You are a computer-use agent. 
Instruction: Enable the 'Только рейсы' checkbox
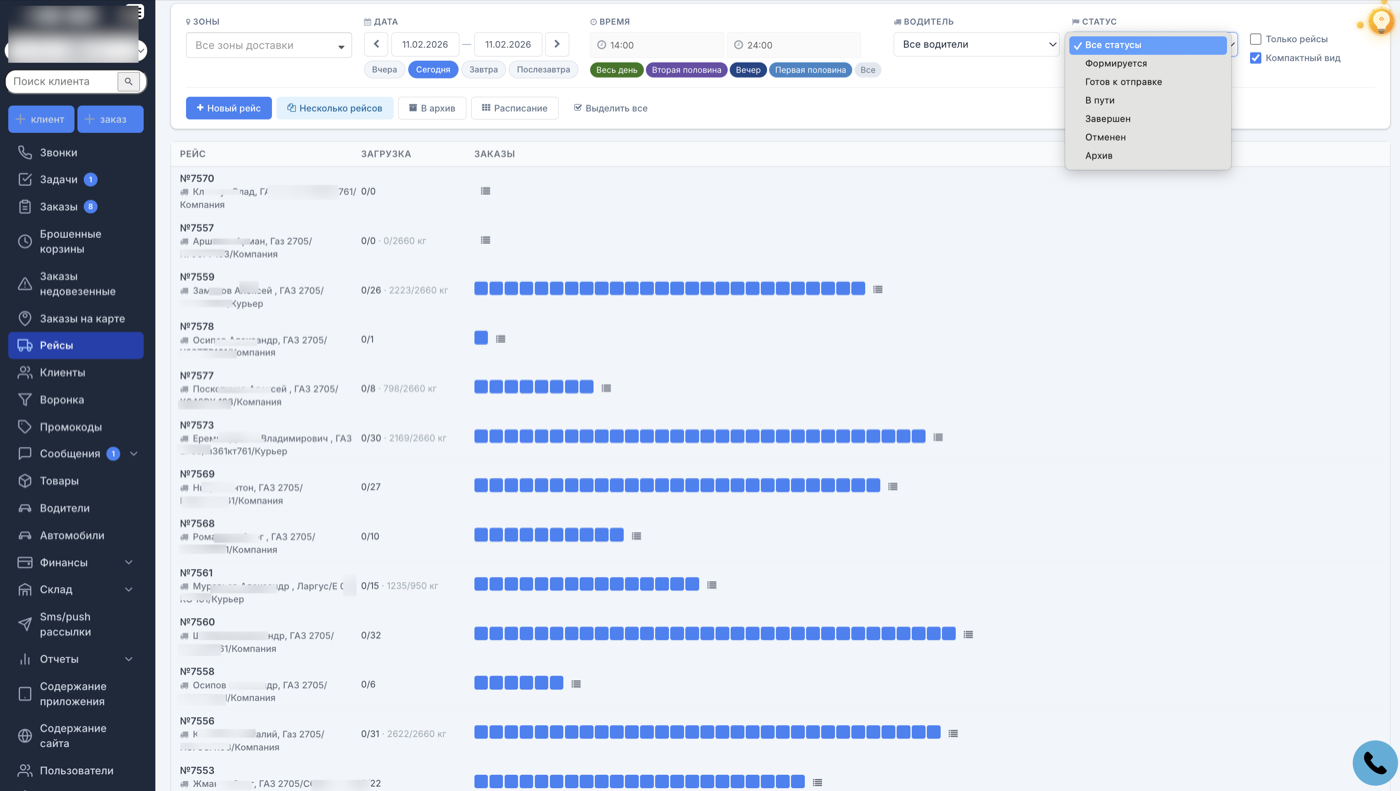pos(1256,39)
